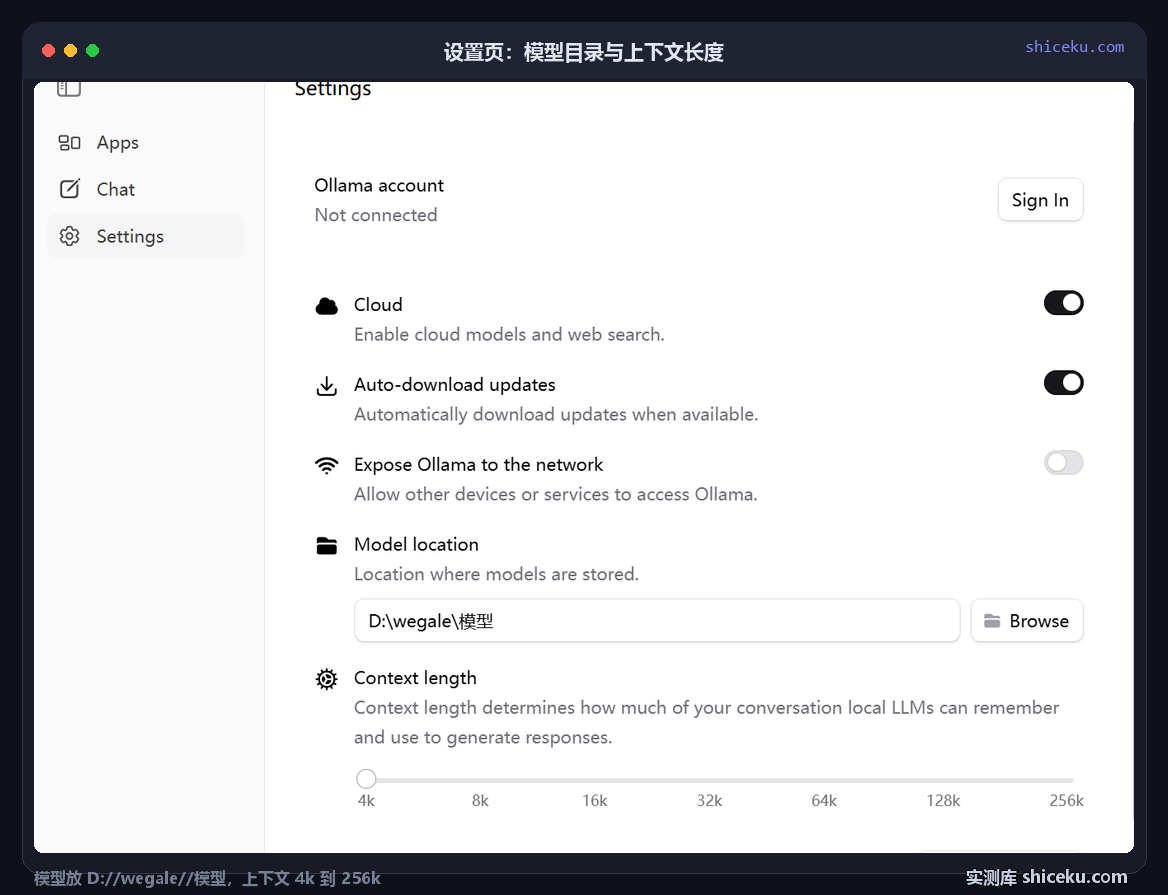
Task: Click 'Auto-download updates' setting label
Action: [454, 384]
